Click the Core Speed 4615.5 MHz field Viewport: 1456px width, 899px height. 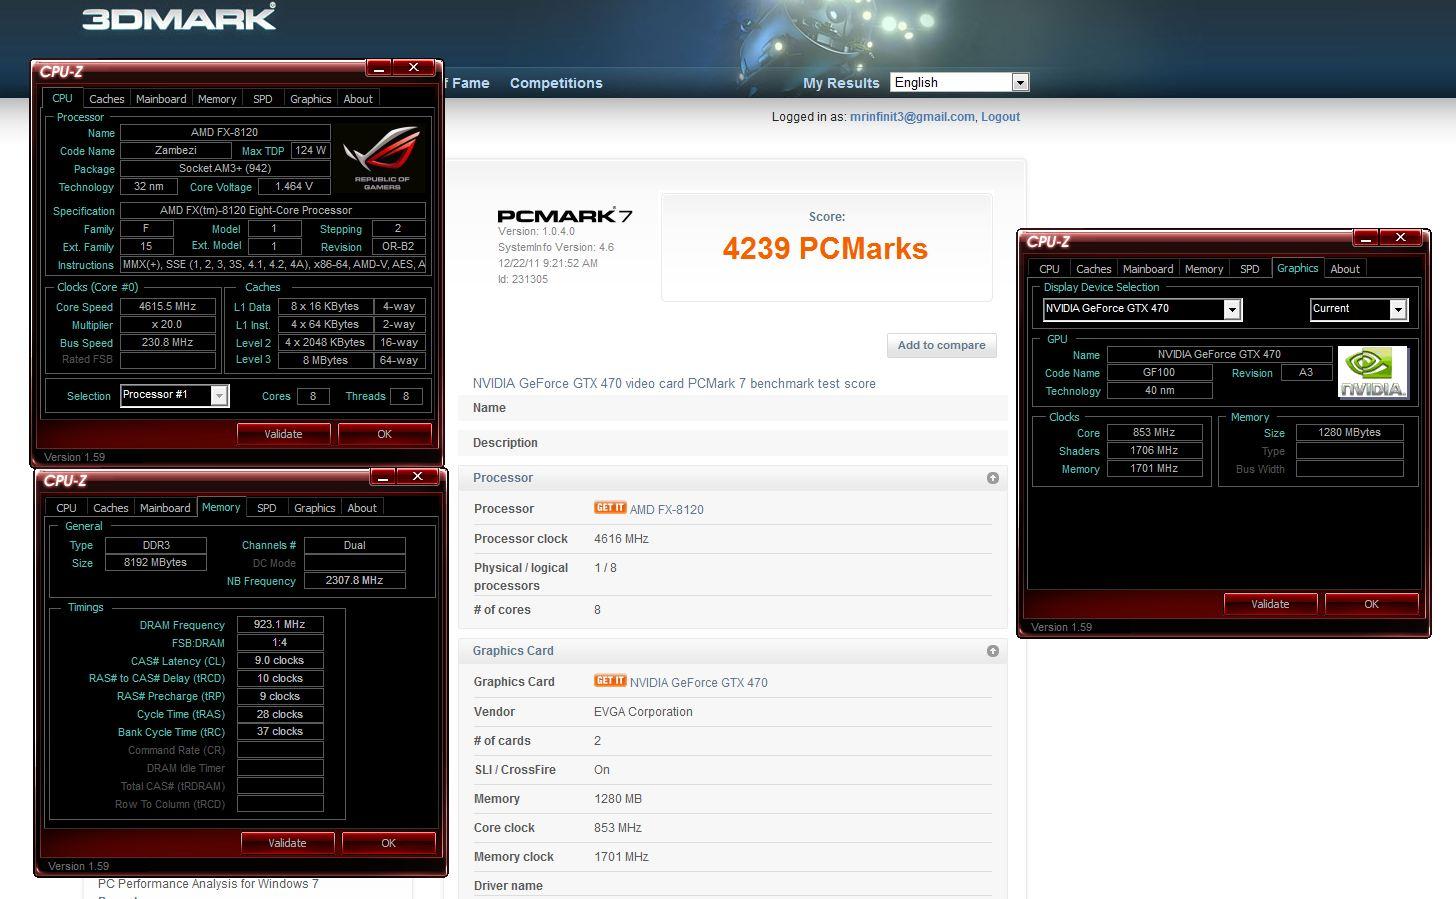coord(167,307)
